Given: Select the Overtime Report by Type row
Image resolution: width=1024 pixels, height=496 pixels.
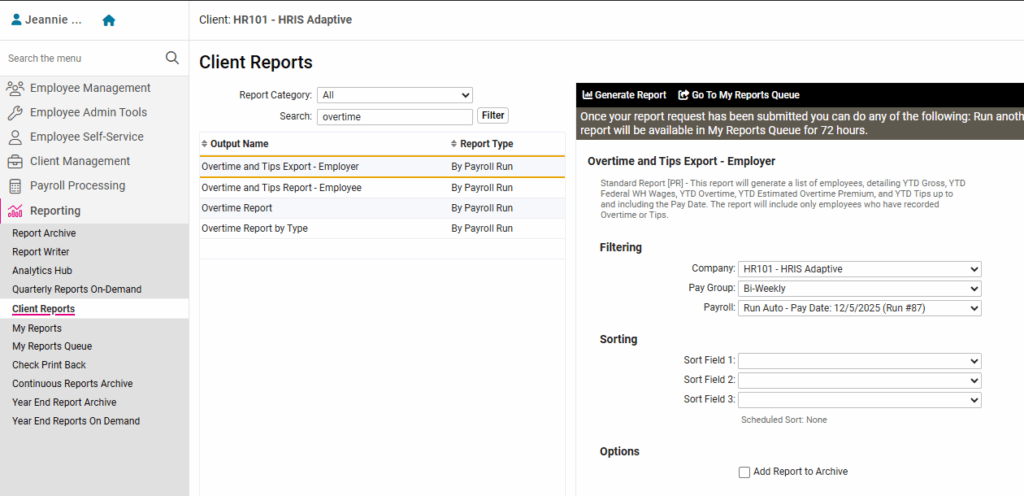Looking at the screenshot, I should pos(254,229).
